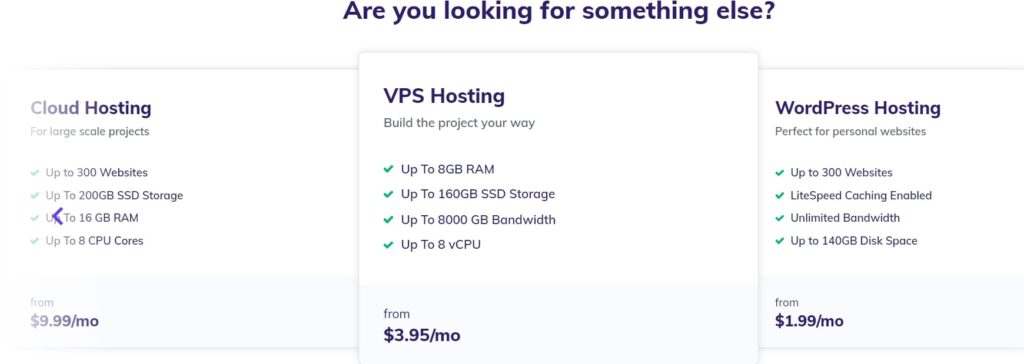Viewport: 1024px width, 364px height.
Task: Select the Cloud Hosting plan heading
Action: point(91,108)
